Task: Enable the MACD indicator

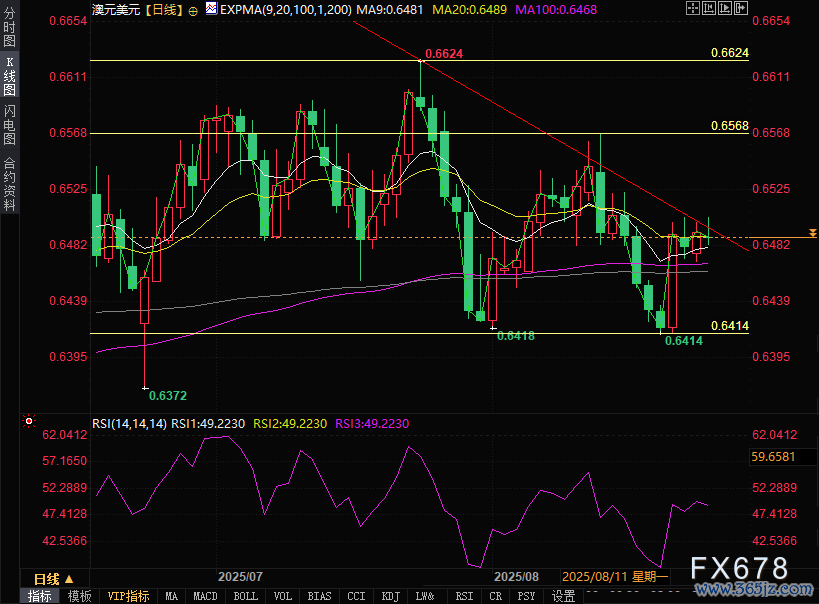Action: [205, 596]
